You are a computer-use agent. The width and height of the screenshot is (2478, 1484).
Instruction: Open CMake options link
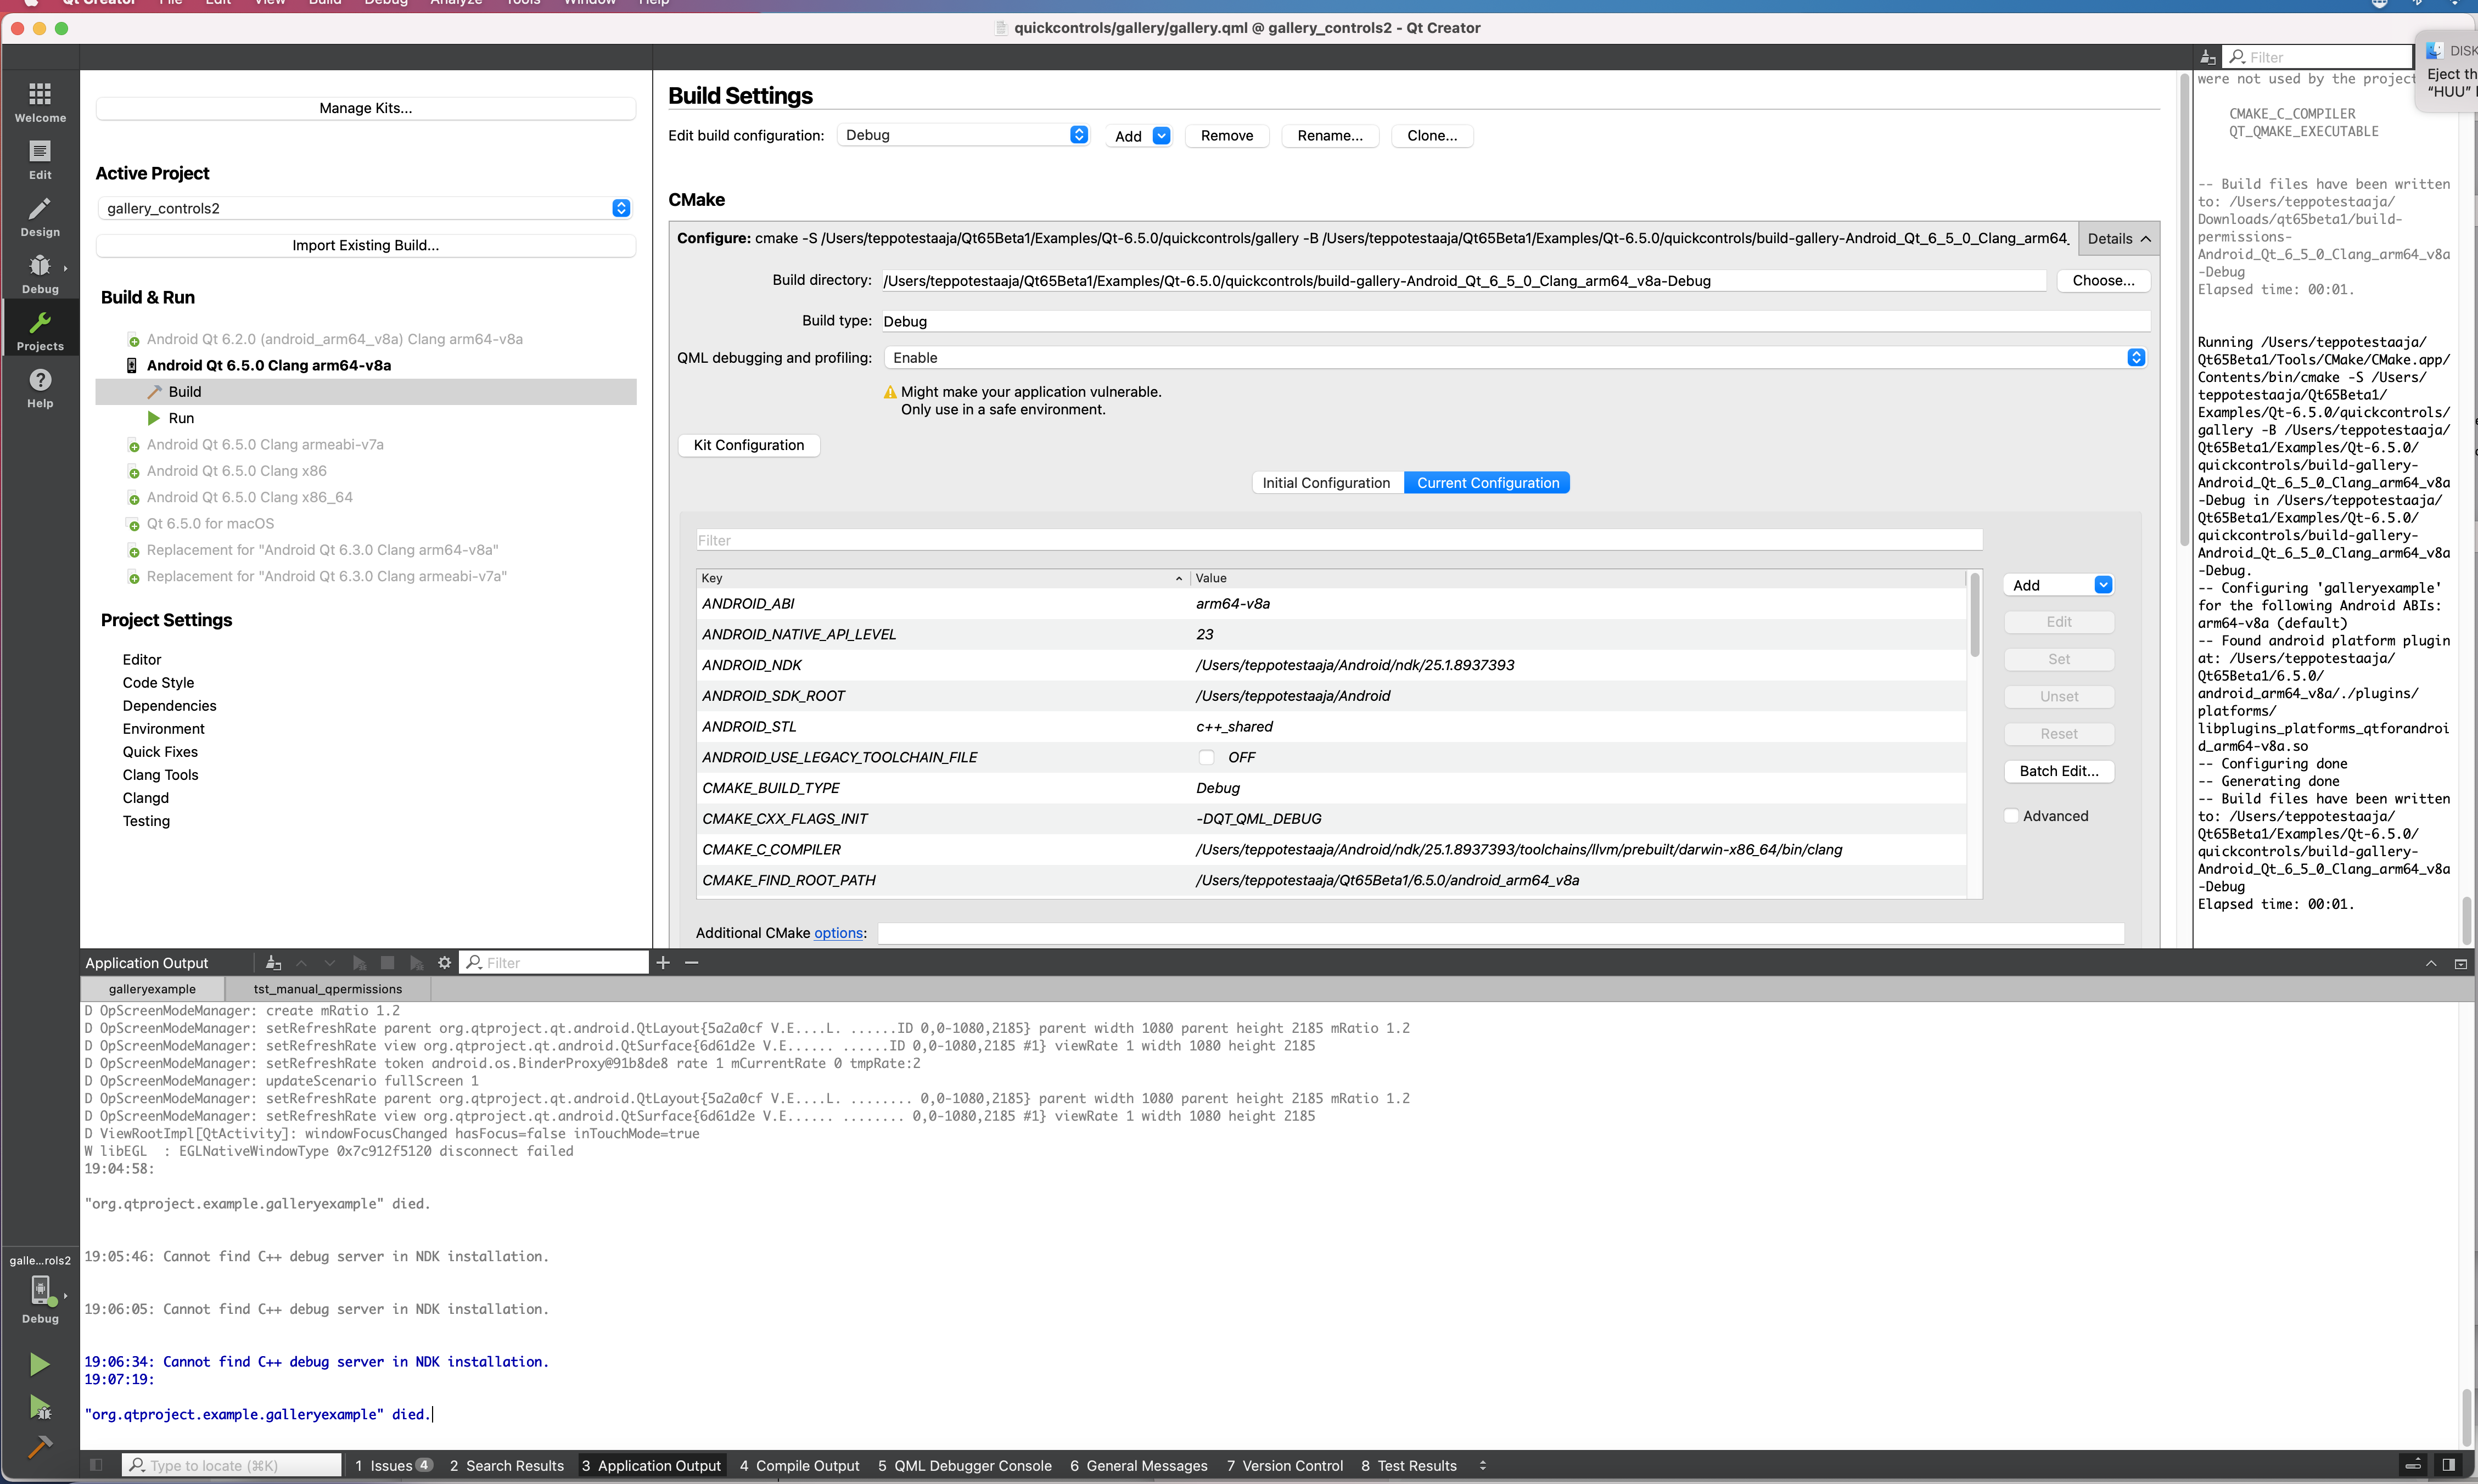point(838,933)
